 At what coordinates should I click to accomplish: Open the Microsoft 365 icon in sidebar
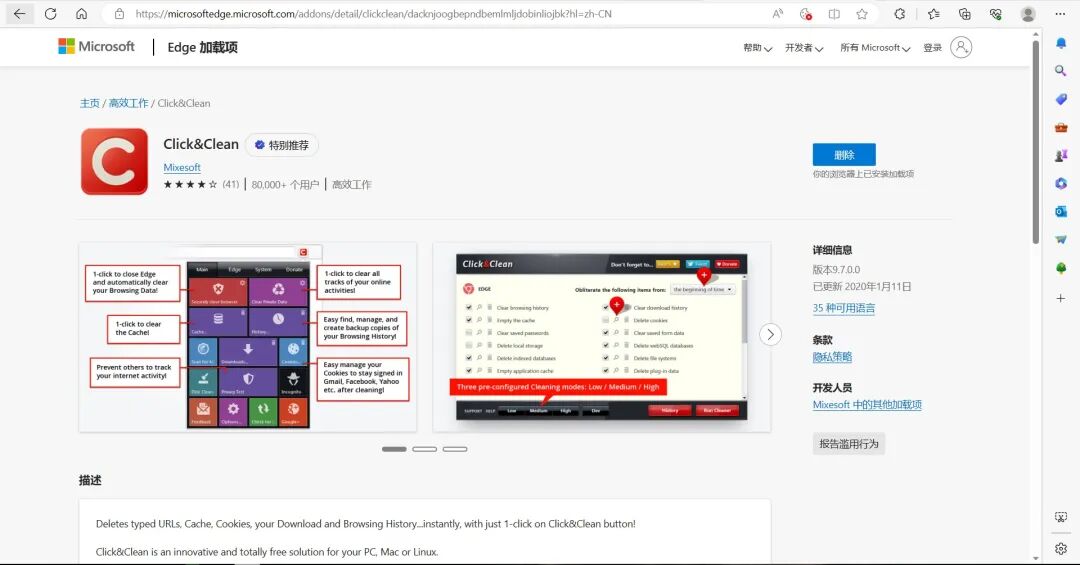point(1061,183)
